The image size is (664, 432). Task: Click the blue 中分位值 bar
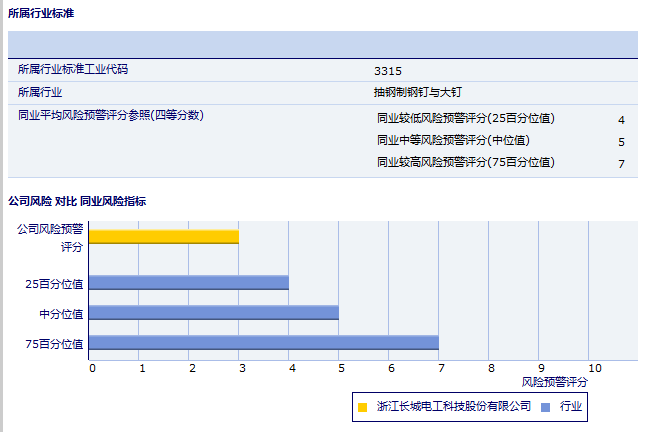point(214,313)
